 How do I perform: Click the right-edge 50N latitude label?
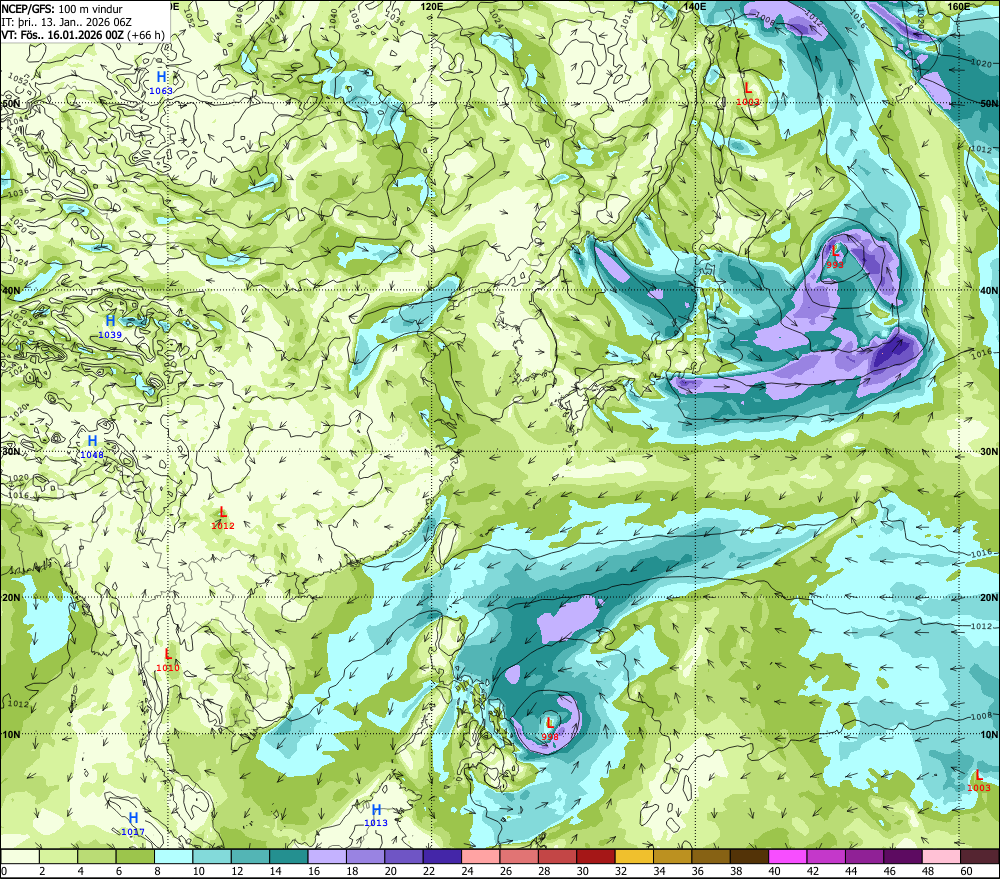989,103
